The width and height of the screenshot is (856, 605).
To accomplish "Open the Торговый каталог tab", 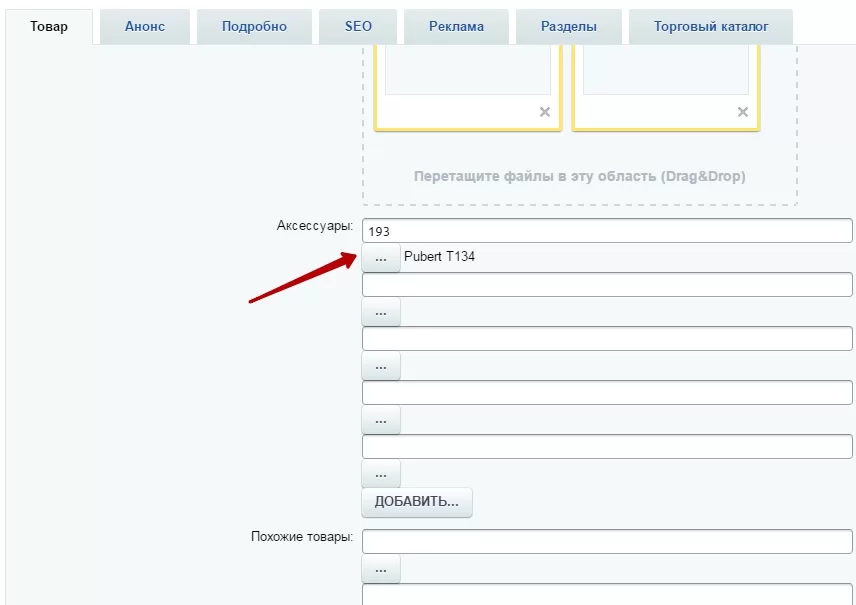I will pos(711,26).
